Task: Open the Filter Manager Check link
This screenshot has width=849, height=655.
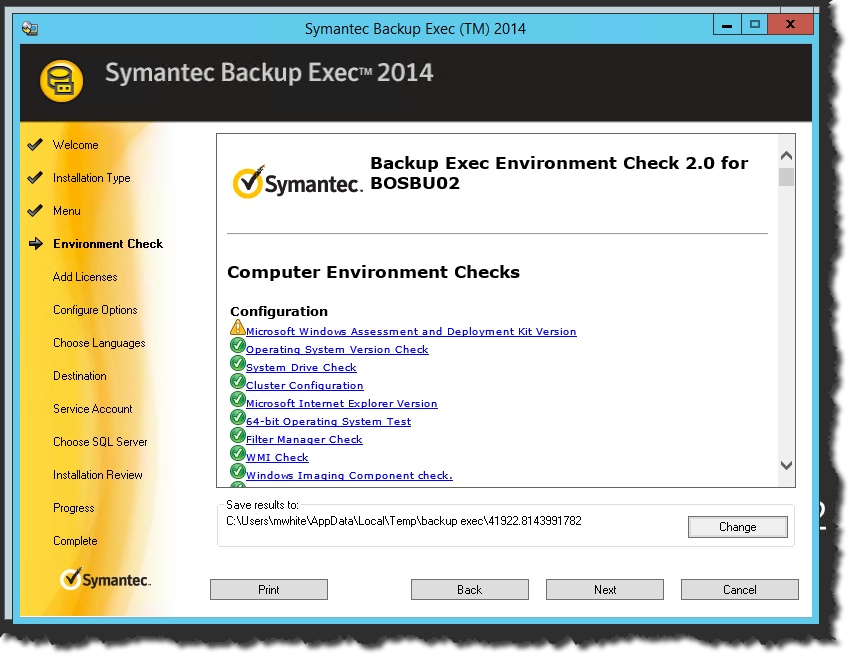Action: coord(304,440)
